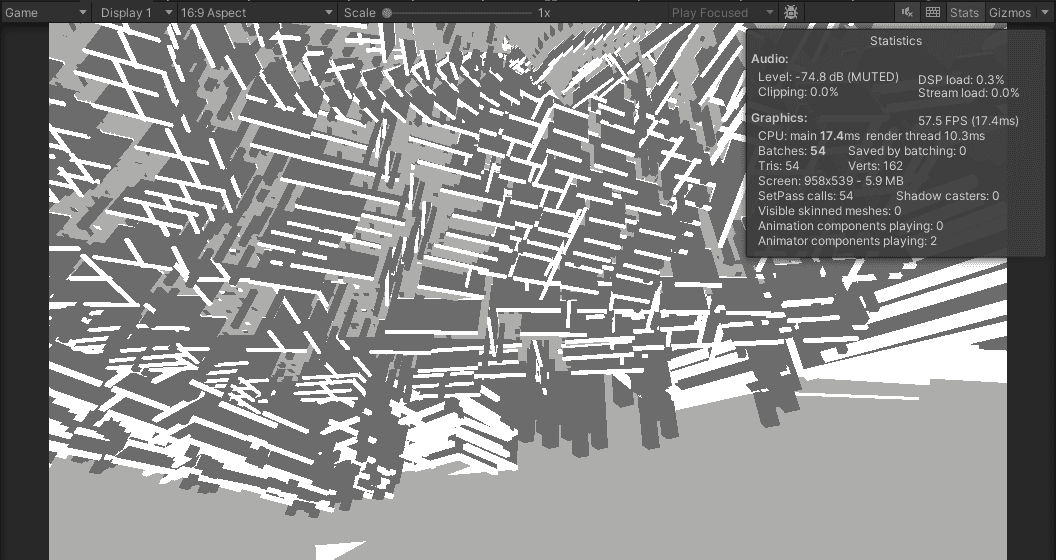The image size is (1056, 560).
Task: Open the Play Focused dropdown
Action: pyautogui.click(x=723, y=12)
